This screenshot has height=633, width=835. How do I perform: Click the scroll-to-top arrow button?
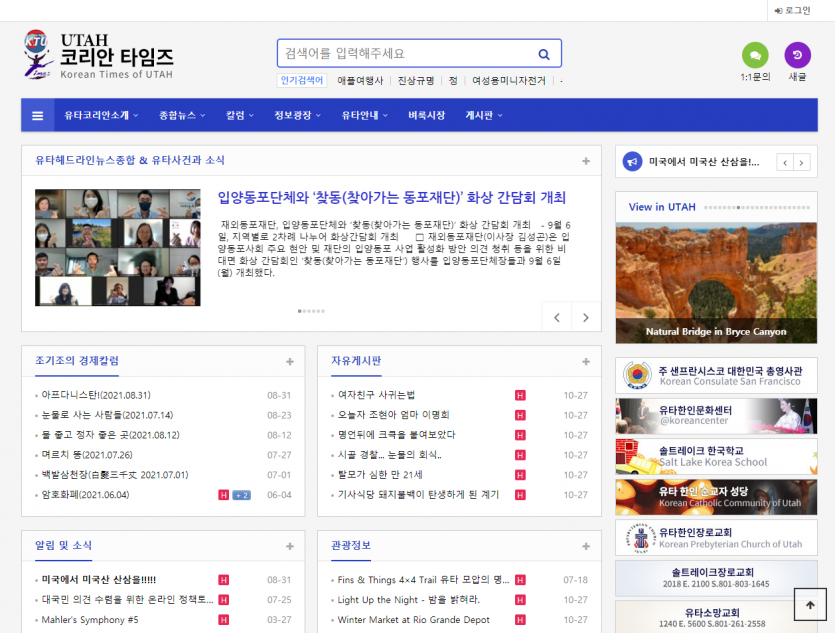(810, 605)
